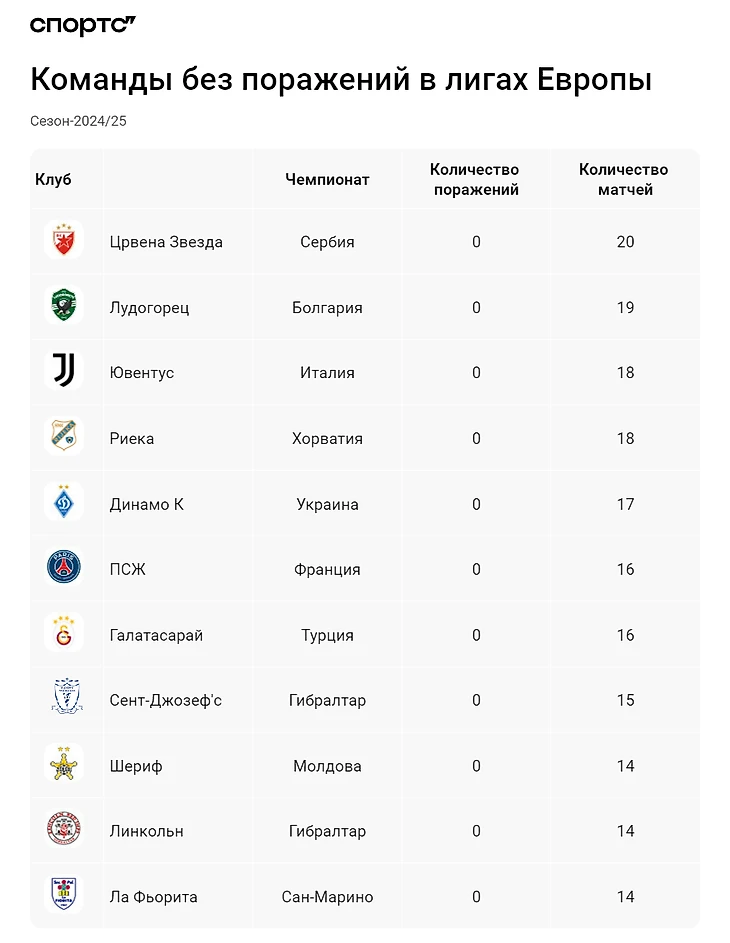Click the Спортс logo at top

click(x=82, y=26)
